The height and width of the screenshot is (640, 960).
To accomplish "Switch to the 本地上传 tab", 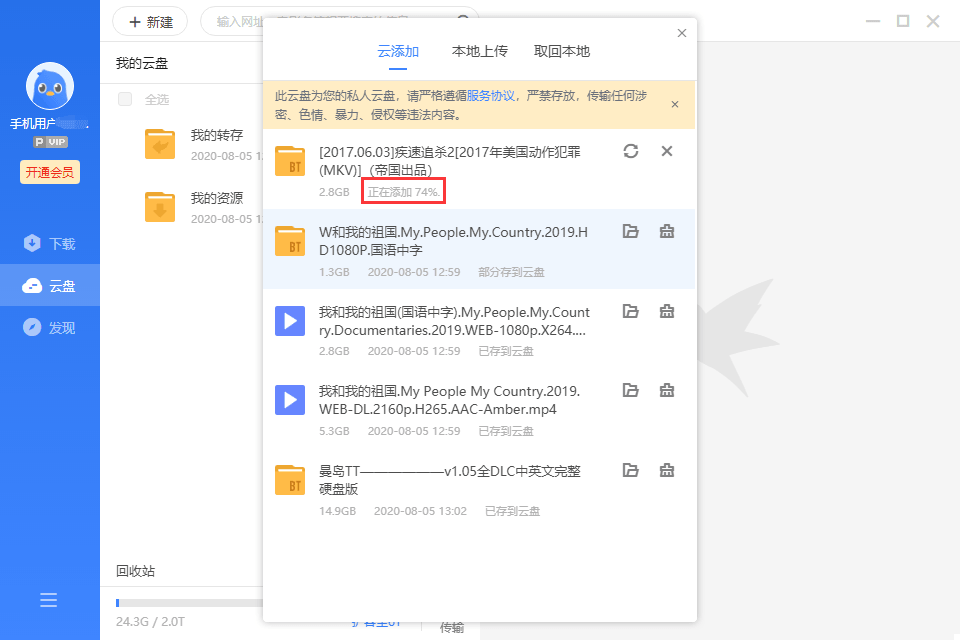I will pyautogui.click(x=480, y=51).
